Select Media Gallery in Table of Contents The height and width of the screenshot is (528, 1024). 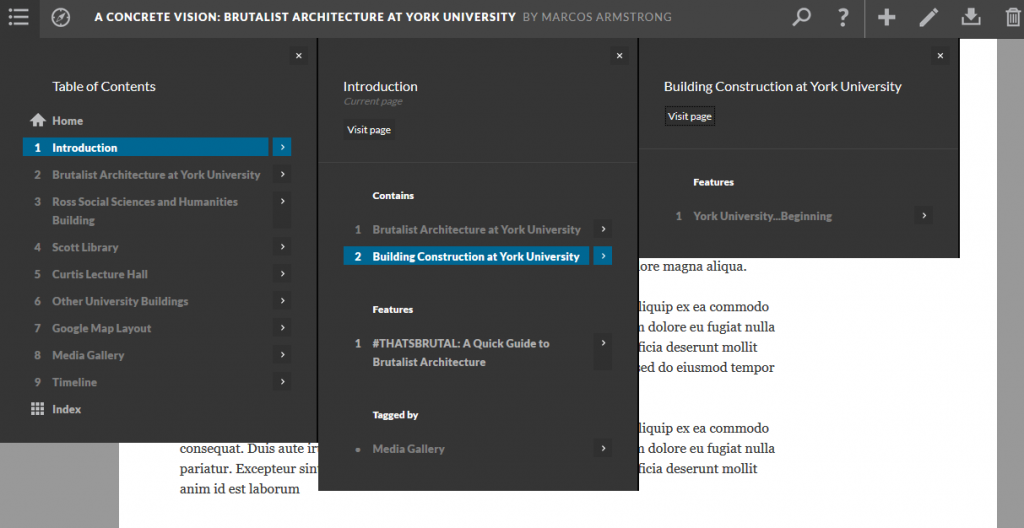pos(88,355)
